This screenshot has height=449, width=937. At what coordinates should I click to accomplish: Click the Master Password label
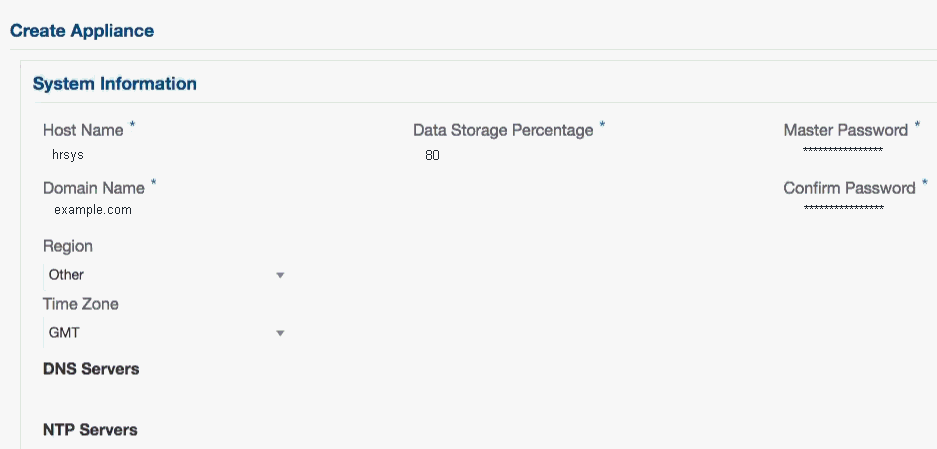(845, 130)
